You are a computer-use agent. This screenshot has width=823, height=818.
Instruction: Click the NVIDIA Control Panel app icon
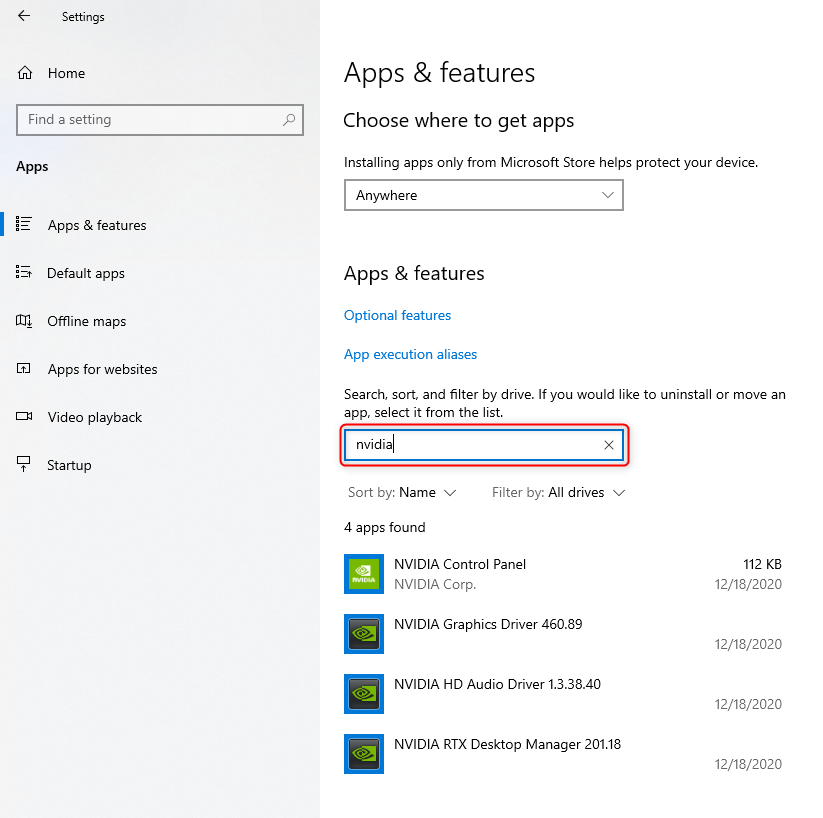(x=364, y=574)
